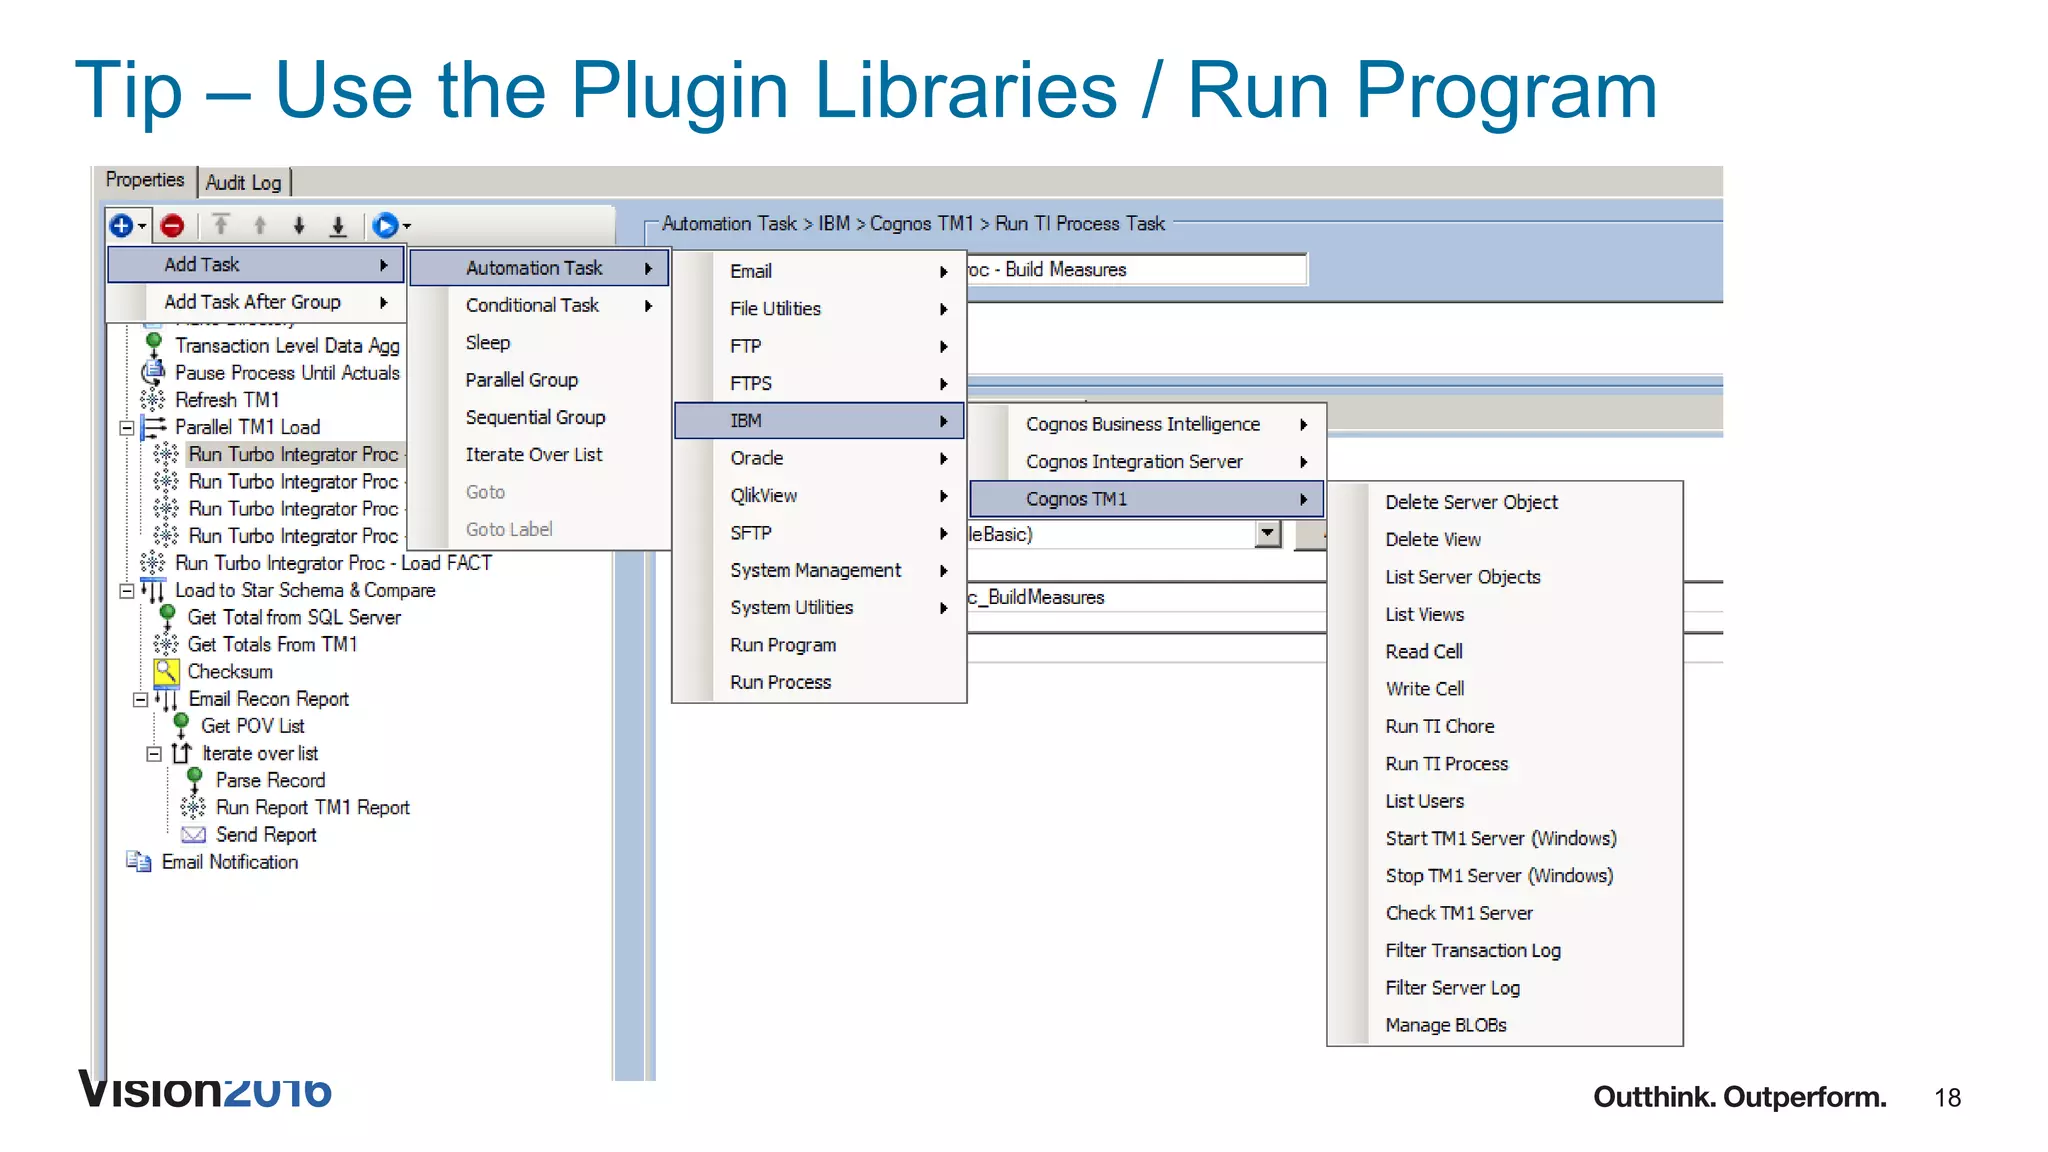Choose List Users from TM1 menu
Image resolution: width=2048 pixels, height=1152 pixels.
1505,801
